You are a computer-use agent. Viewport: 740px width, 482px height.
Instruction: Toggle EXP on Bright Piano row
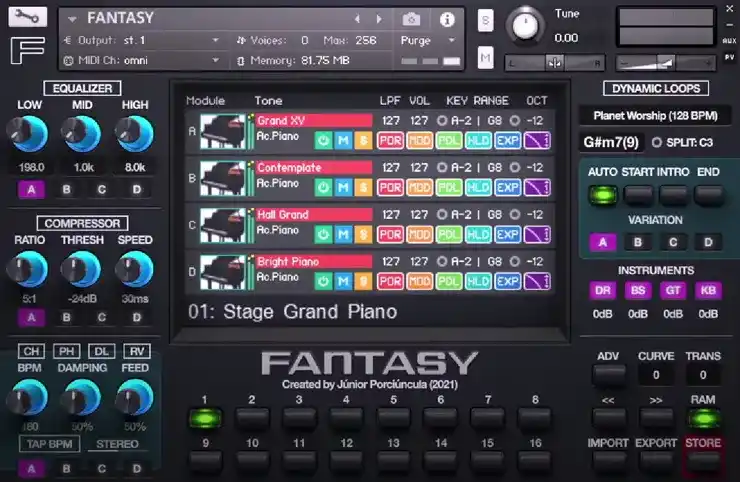click(507, 281)
